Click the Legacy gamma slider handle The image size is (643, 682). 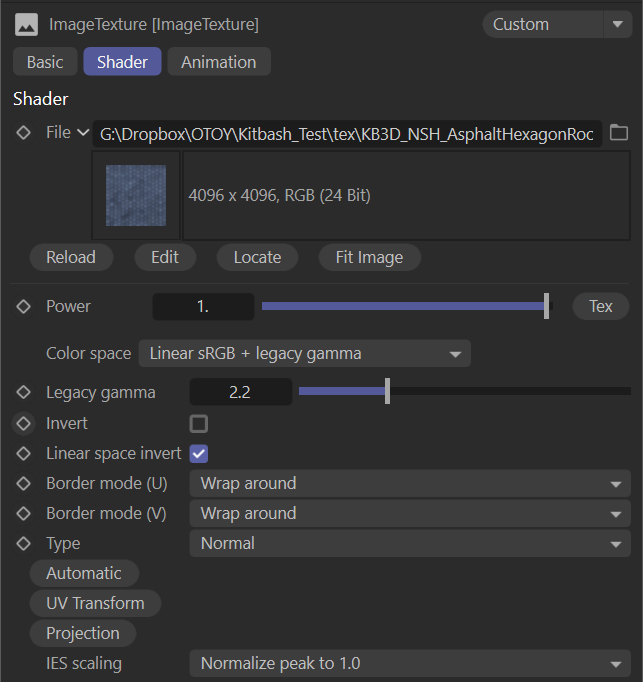tap(387, 392)
